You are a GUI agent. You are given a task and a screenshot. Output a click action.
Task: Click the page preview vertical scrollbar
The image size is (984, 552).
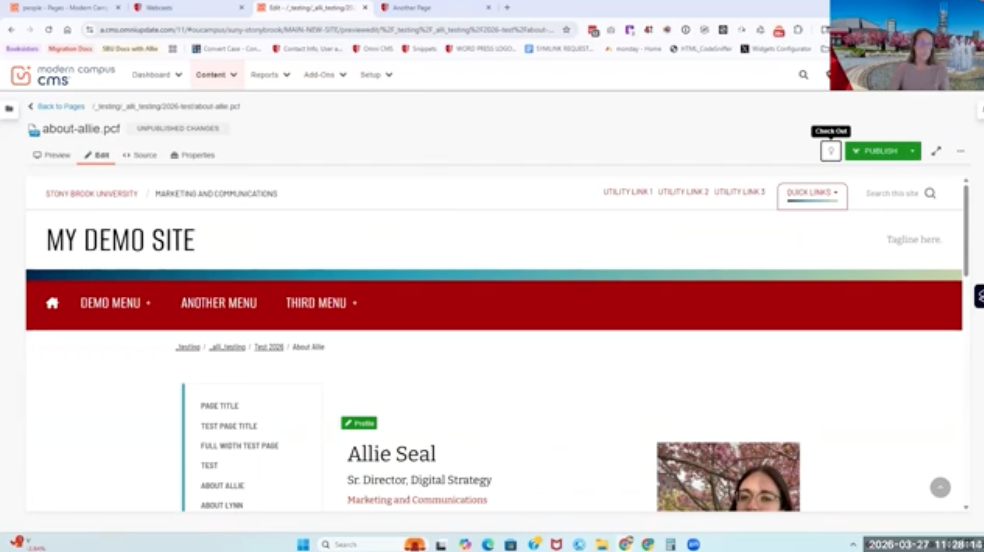tap(966, 230)
